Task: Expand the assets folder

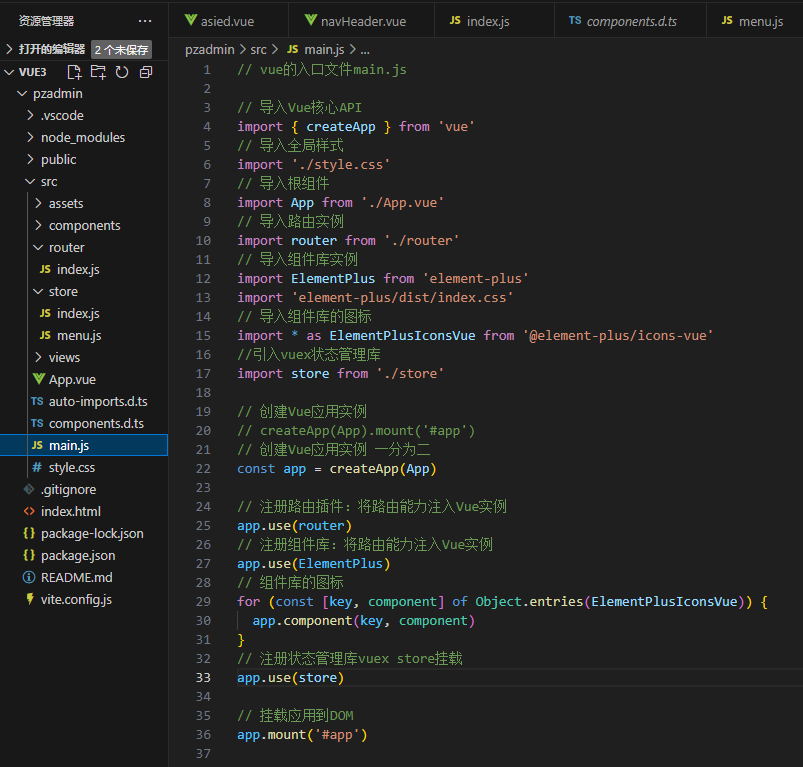Action: tap(38, 204)
